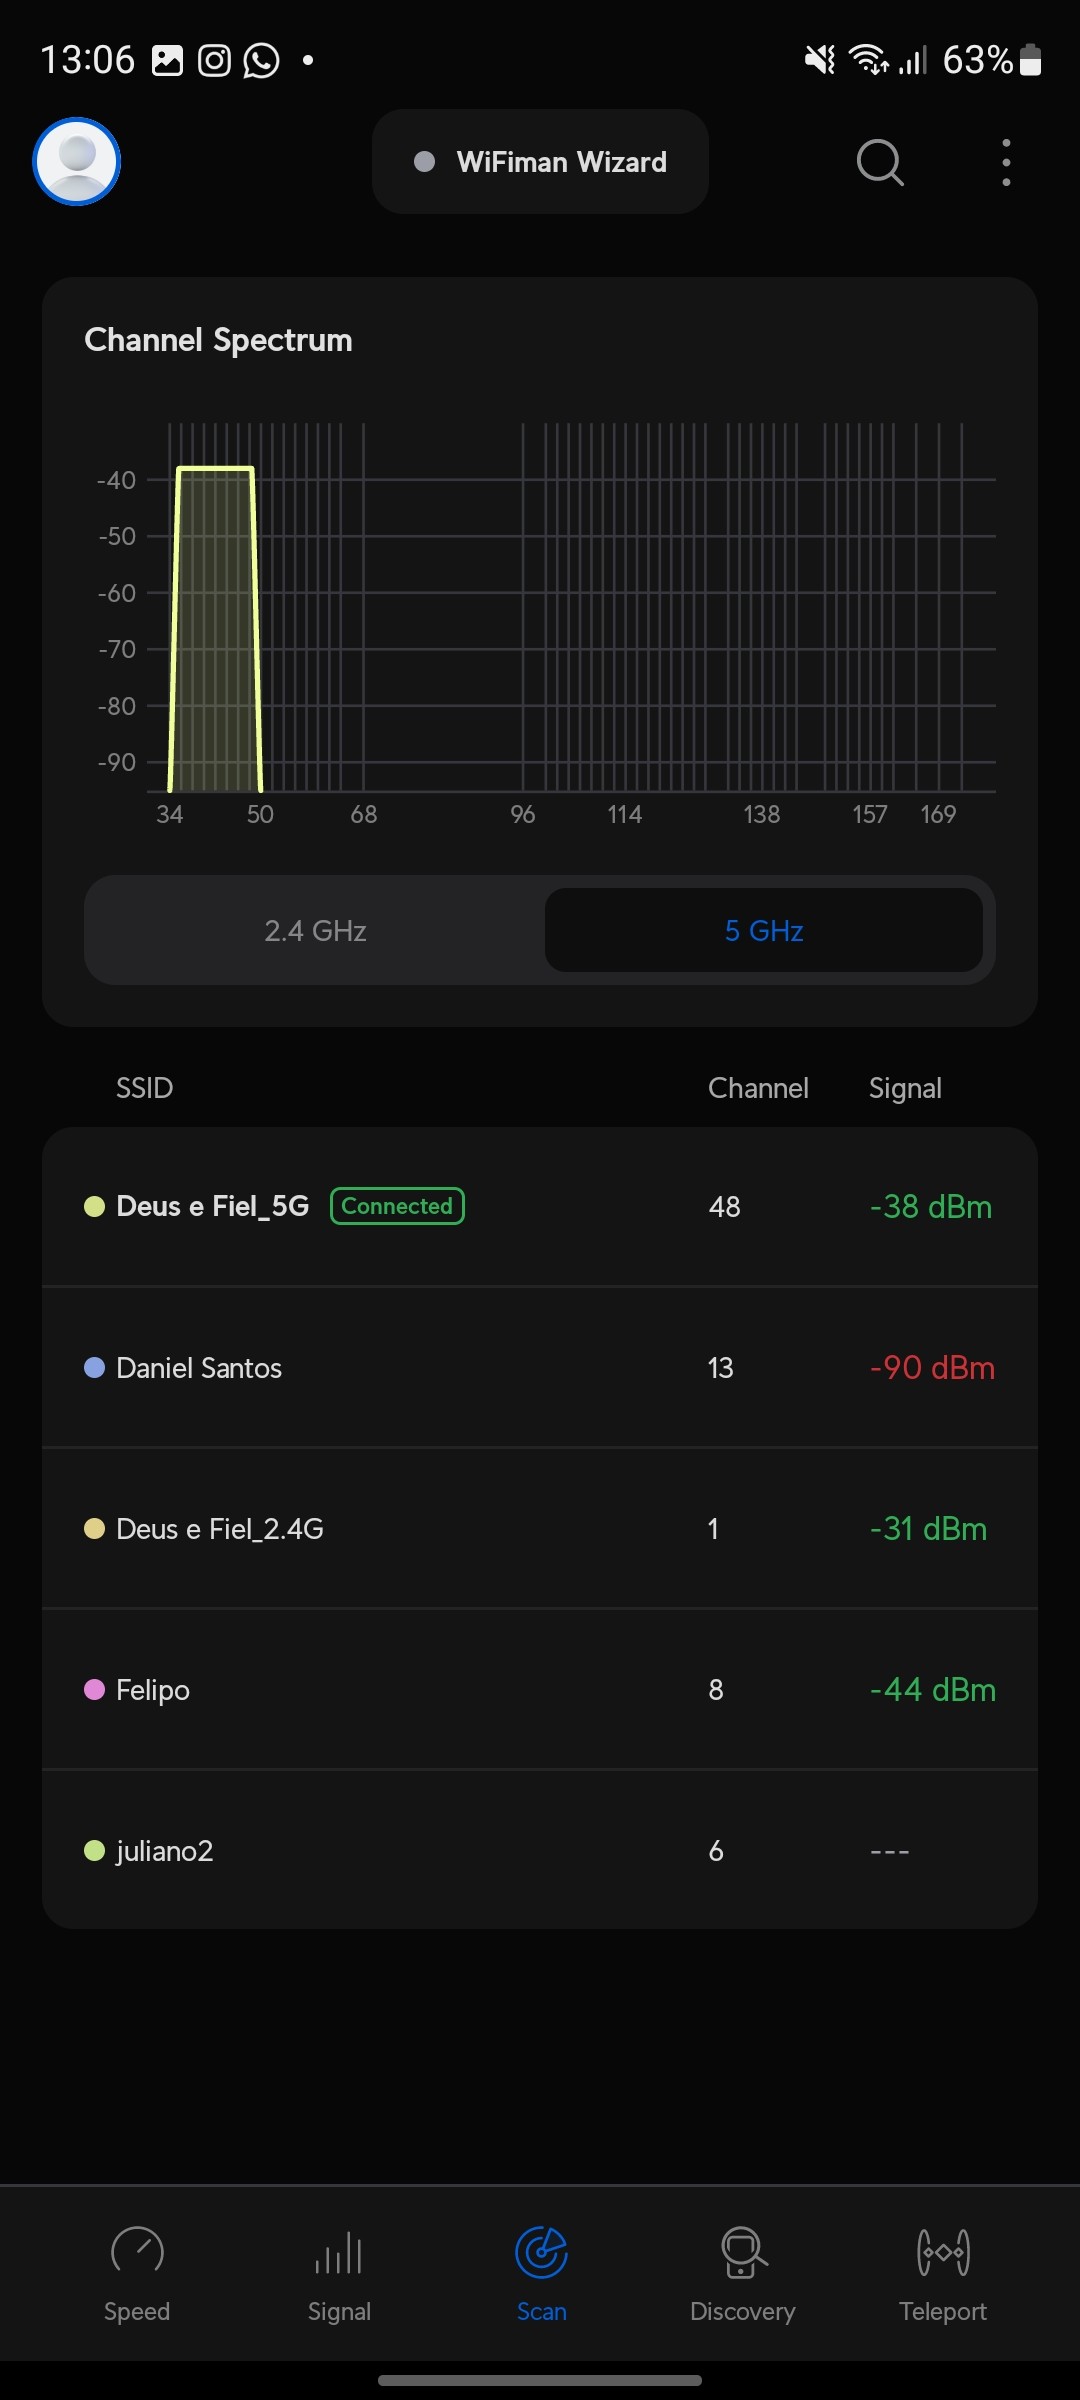The height and width of the screenshot is (2400, 1080).
Task: Open the Speed test tab icon
Action: (x=137, y=2253)
